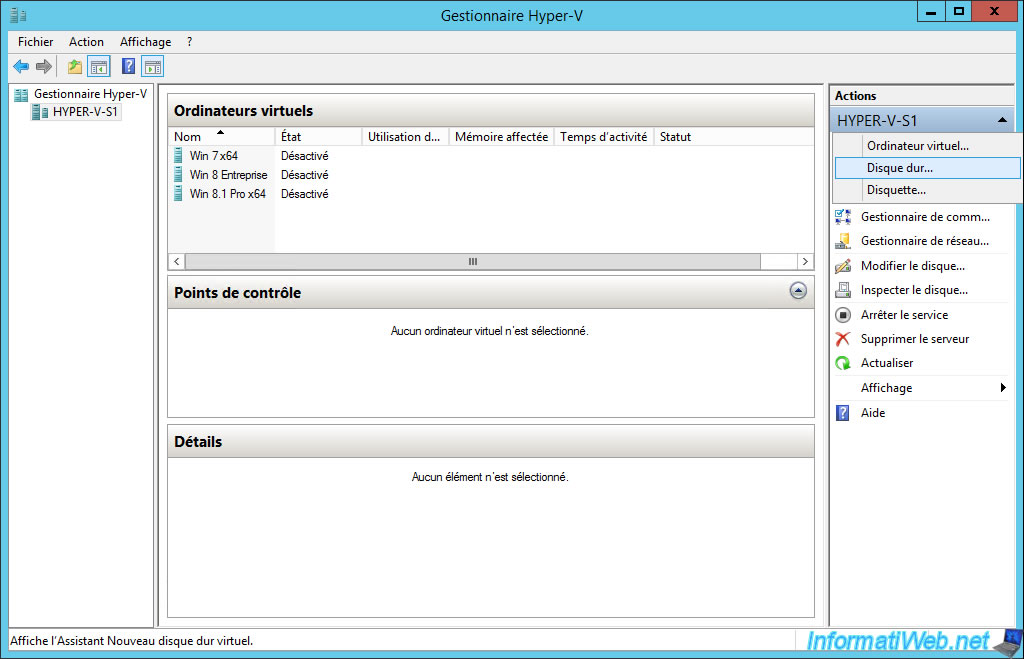
Task: Click the Inspecter le disque icon
Action: pos(843,290)
